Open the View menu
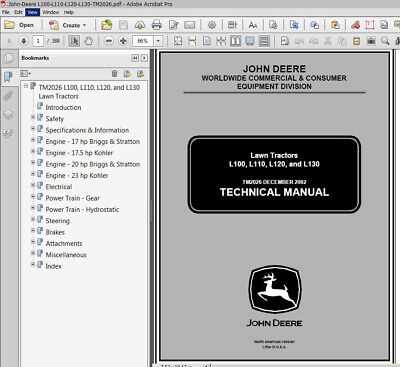The image size is (400, 367). click(32, 12)
